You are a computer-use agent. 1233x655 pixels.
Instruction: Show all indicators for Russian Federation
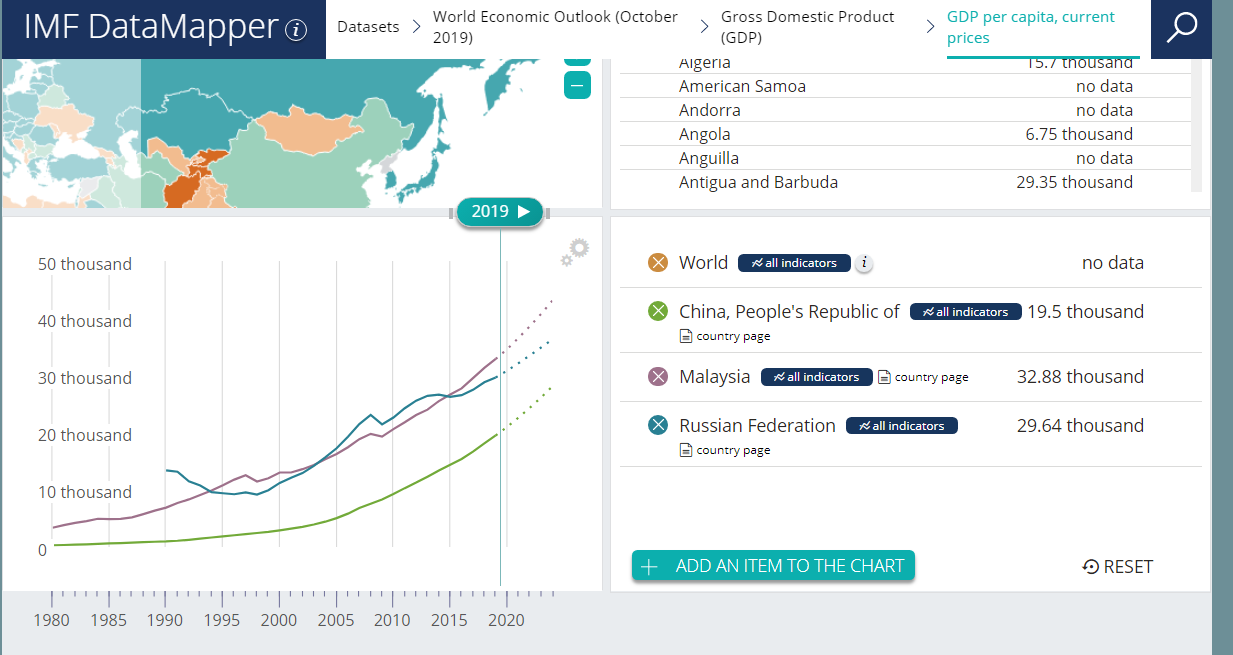pos(902,426)
